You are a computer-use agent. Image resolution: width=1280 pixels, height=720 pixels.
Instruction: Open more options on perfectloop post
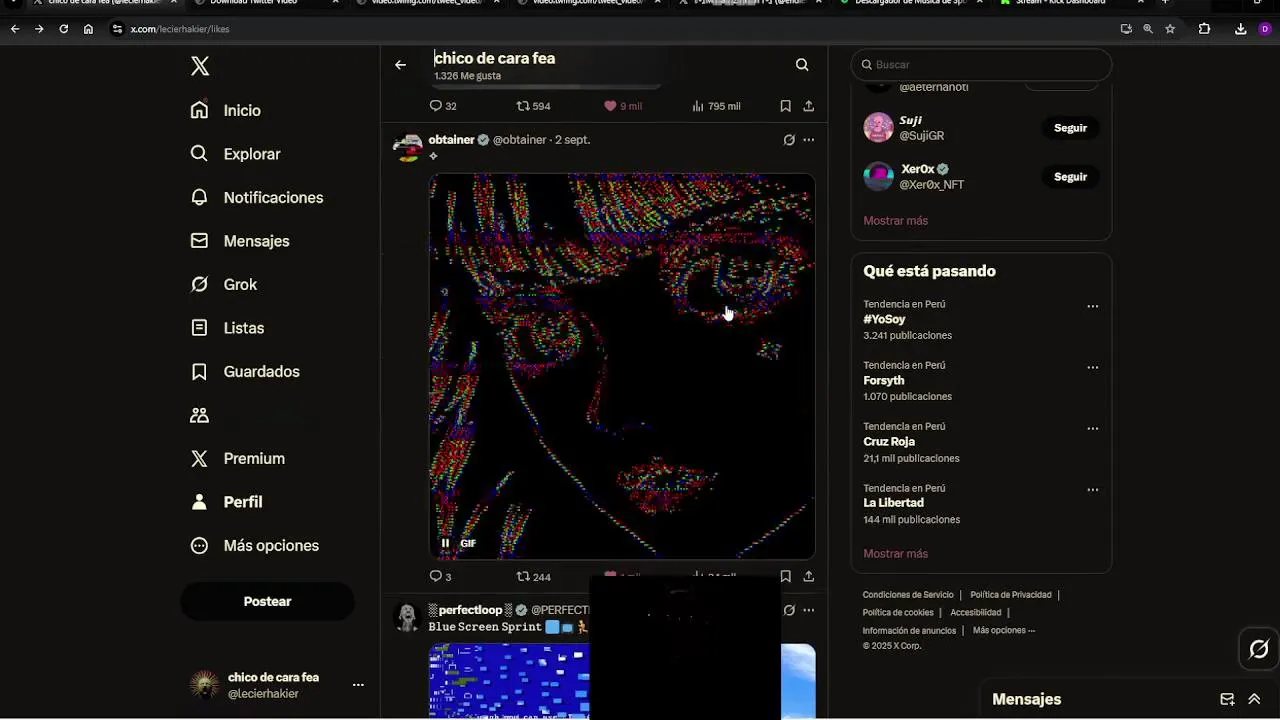(808, 610)
